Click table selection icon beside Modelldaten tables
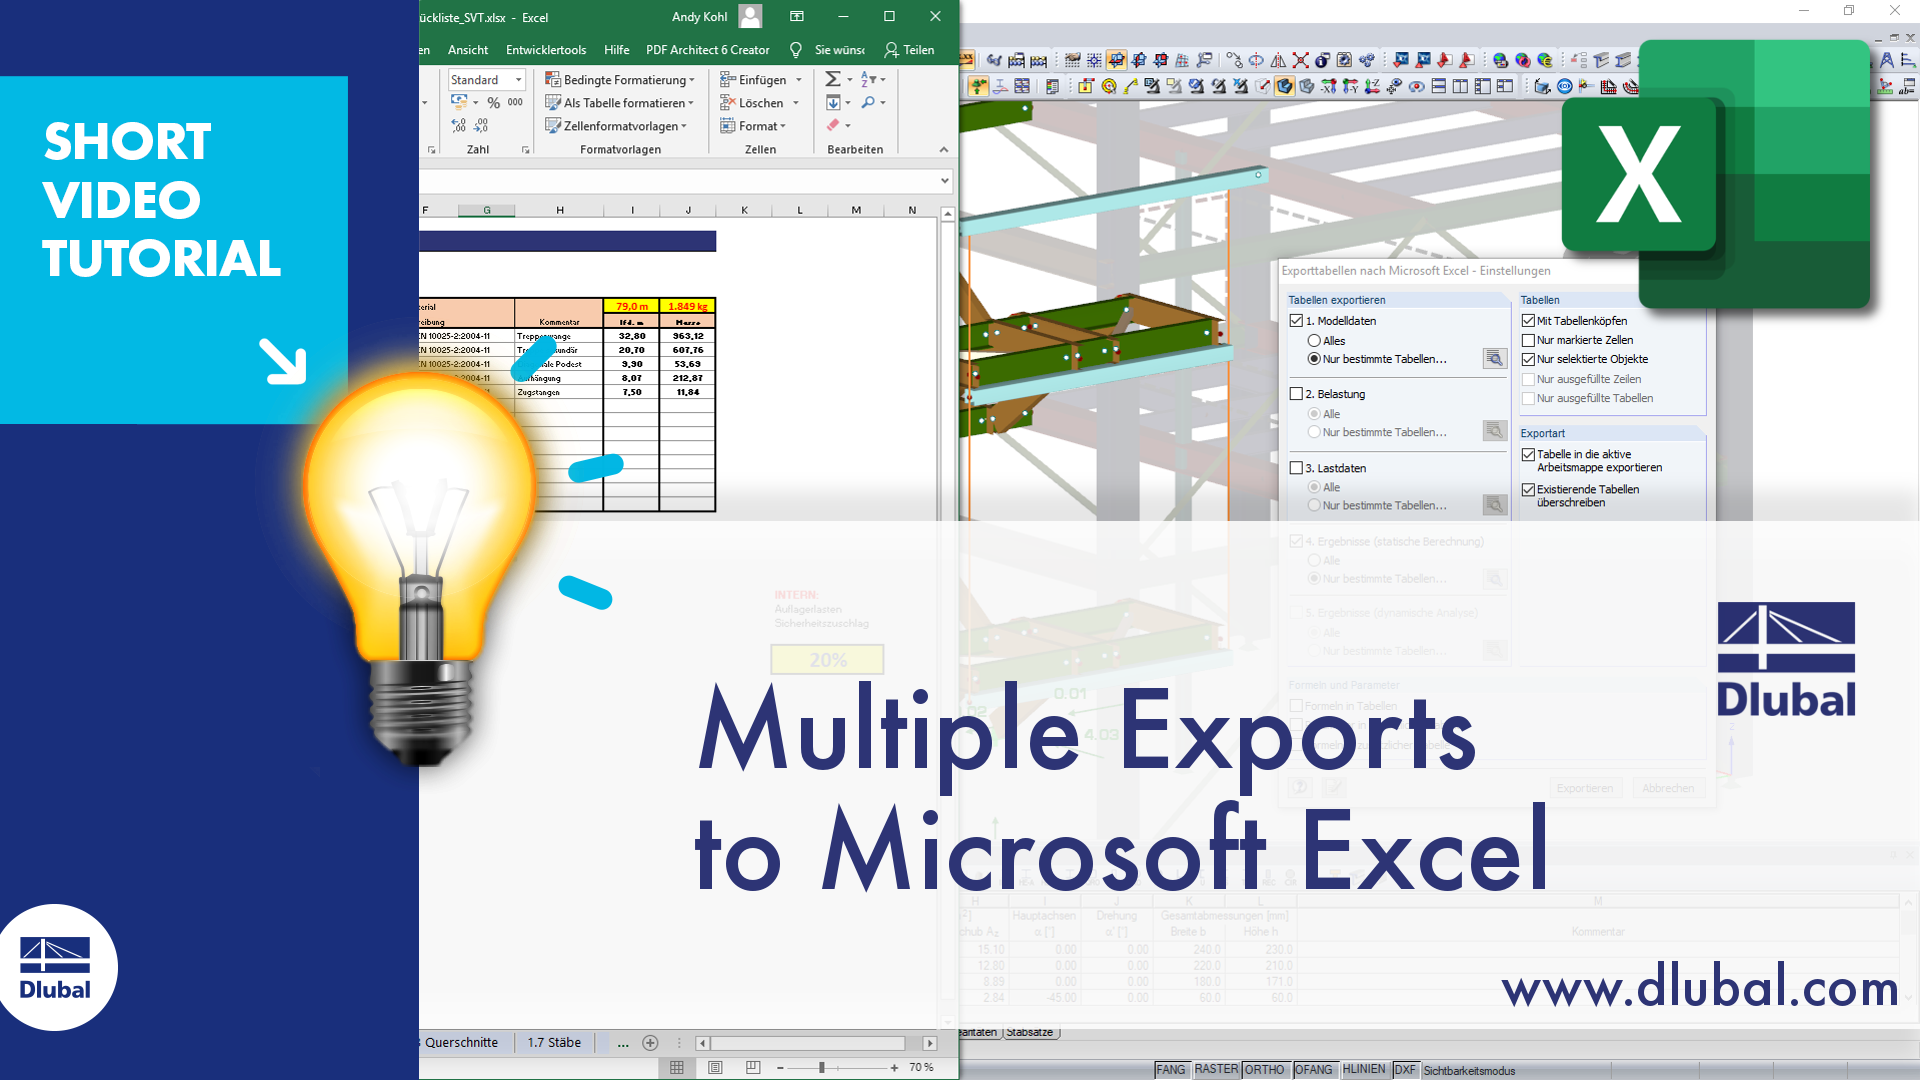The width and height of the screenshot is (1920, 1080). point(1494,359)
